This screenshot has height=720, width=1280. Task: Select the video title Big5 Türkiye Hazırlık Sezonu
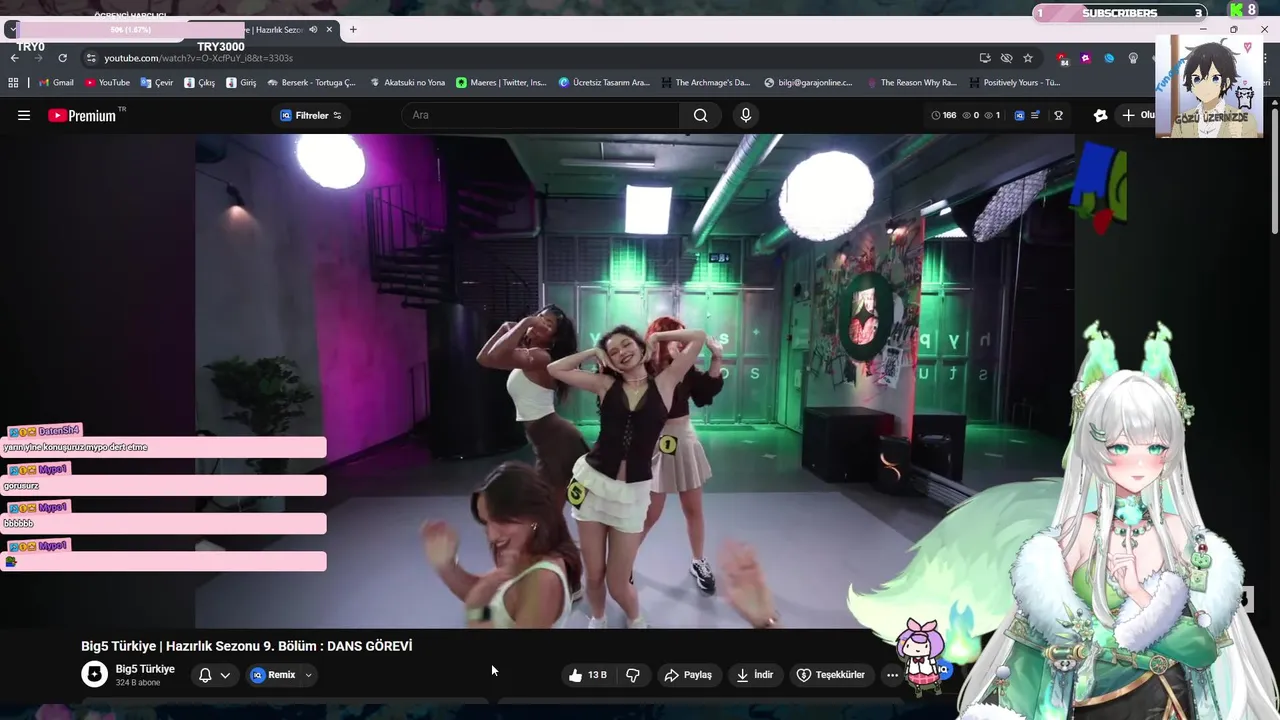click(247, 646)
